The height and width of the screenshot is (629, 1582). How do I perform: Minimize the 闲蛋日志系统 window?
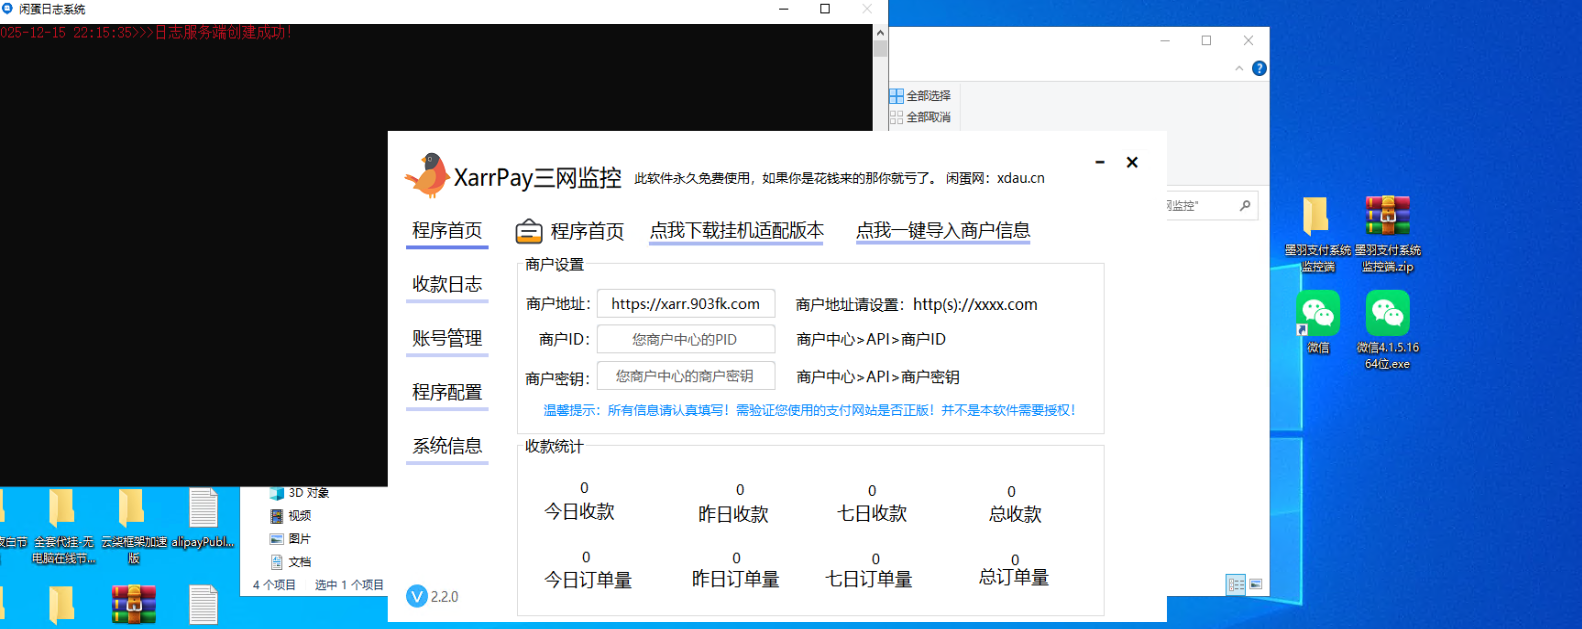784,9
